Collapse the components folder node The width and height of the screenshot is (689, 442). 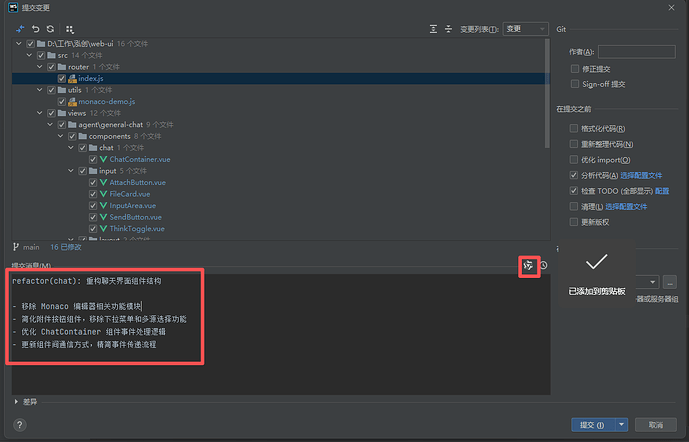(x=61, y=136)
